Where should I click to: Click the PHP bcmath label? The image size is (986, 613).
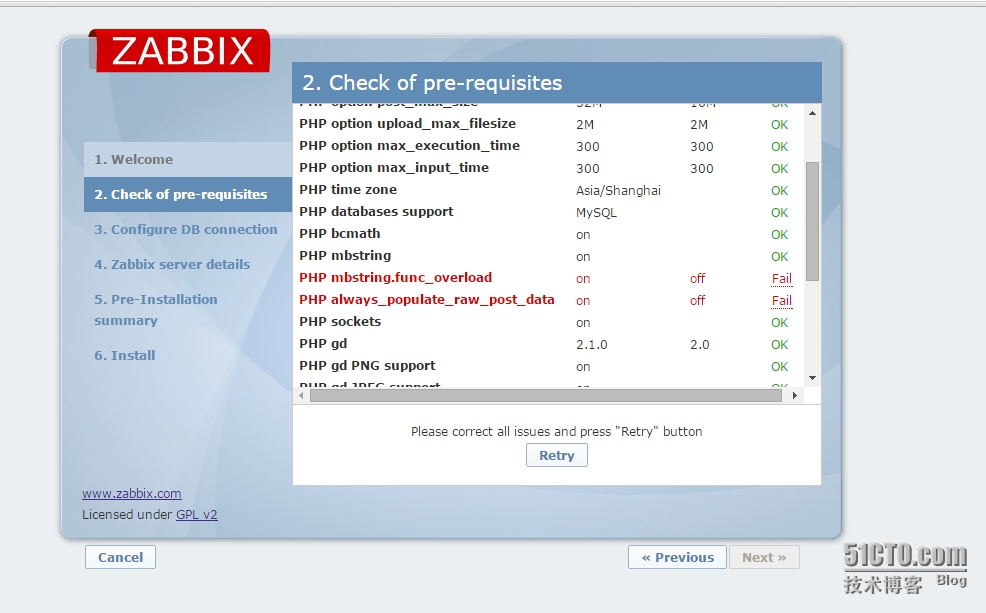(340, 234)
